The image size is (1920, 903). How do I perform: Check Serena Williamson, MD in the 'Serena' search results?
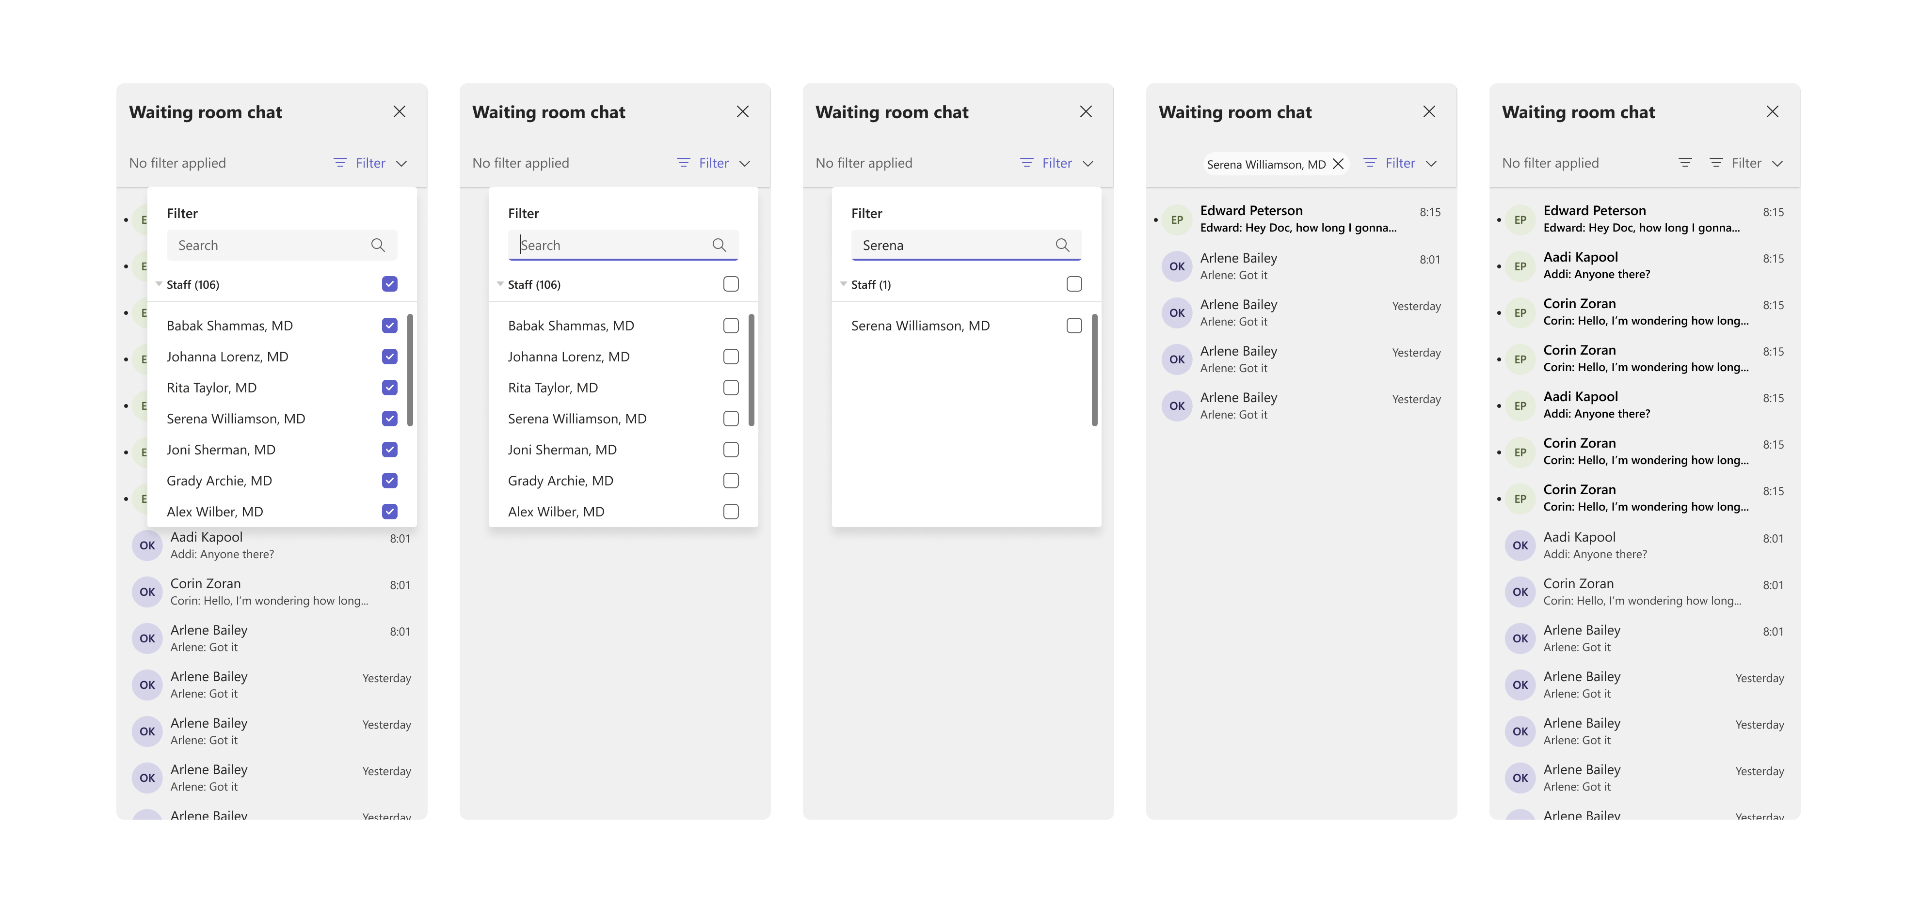[x=1074, y=325]
